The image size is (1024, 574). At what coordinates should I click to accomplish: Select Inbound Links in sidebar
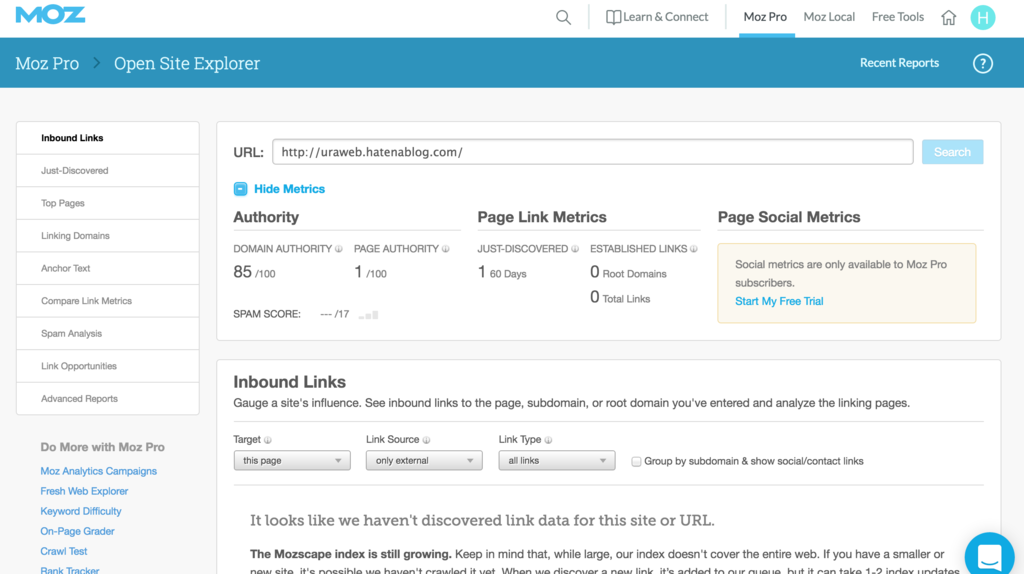108,138
